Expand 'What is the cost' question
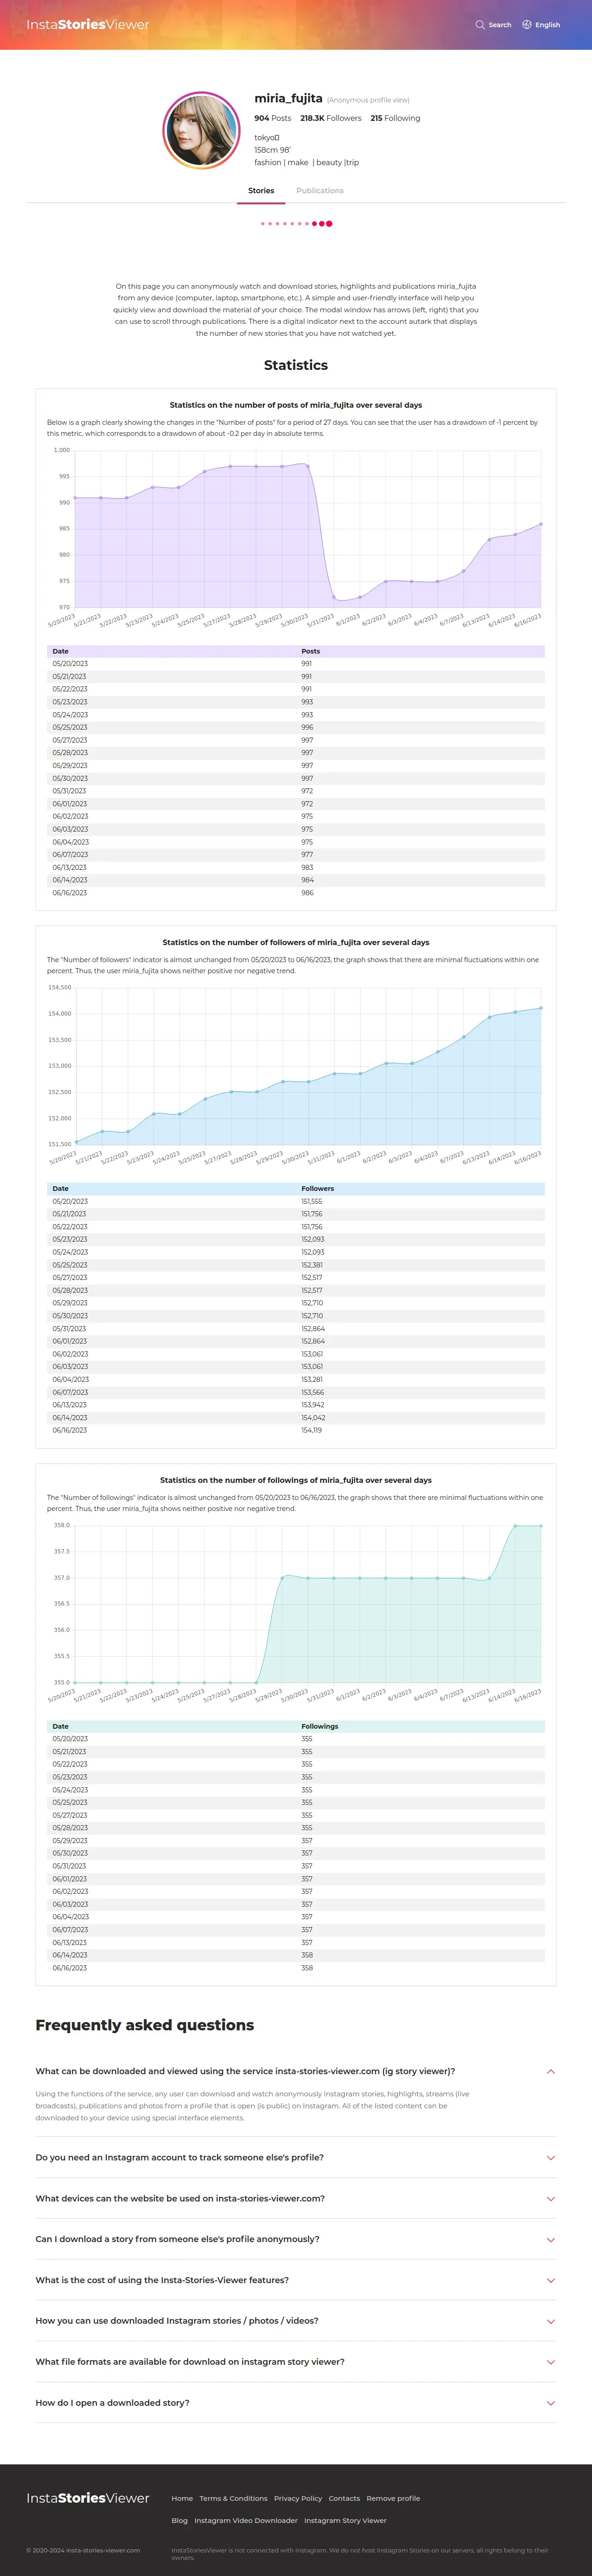 click(296, 2280)
